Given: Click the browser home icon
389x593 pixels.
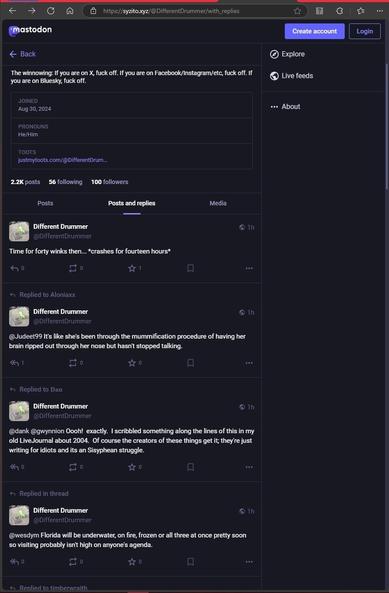Looking at the screenshot, I should tap(70, 11).
